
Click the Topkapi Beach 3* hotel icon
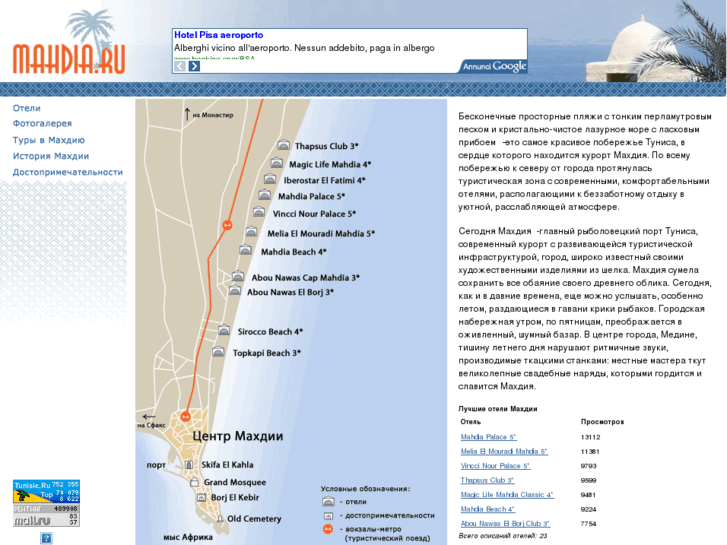pos(218,352)
